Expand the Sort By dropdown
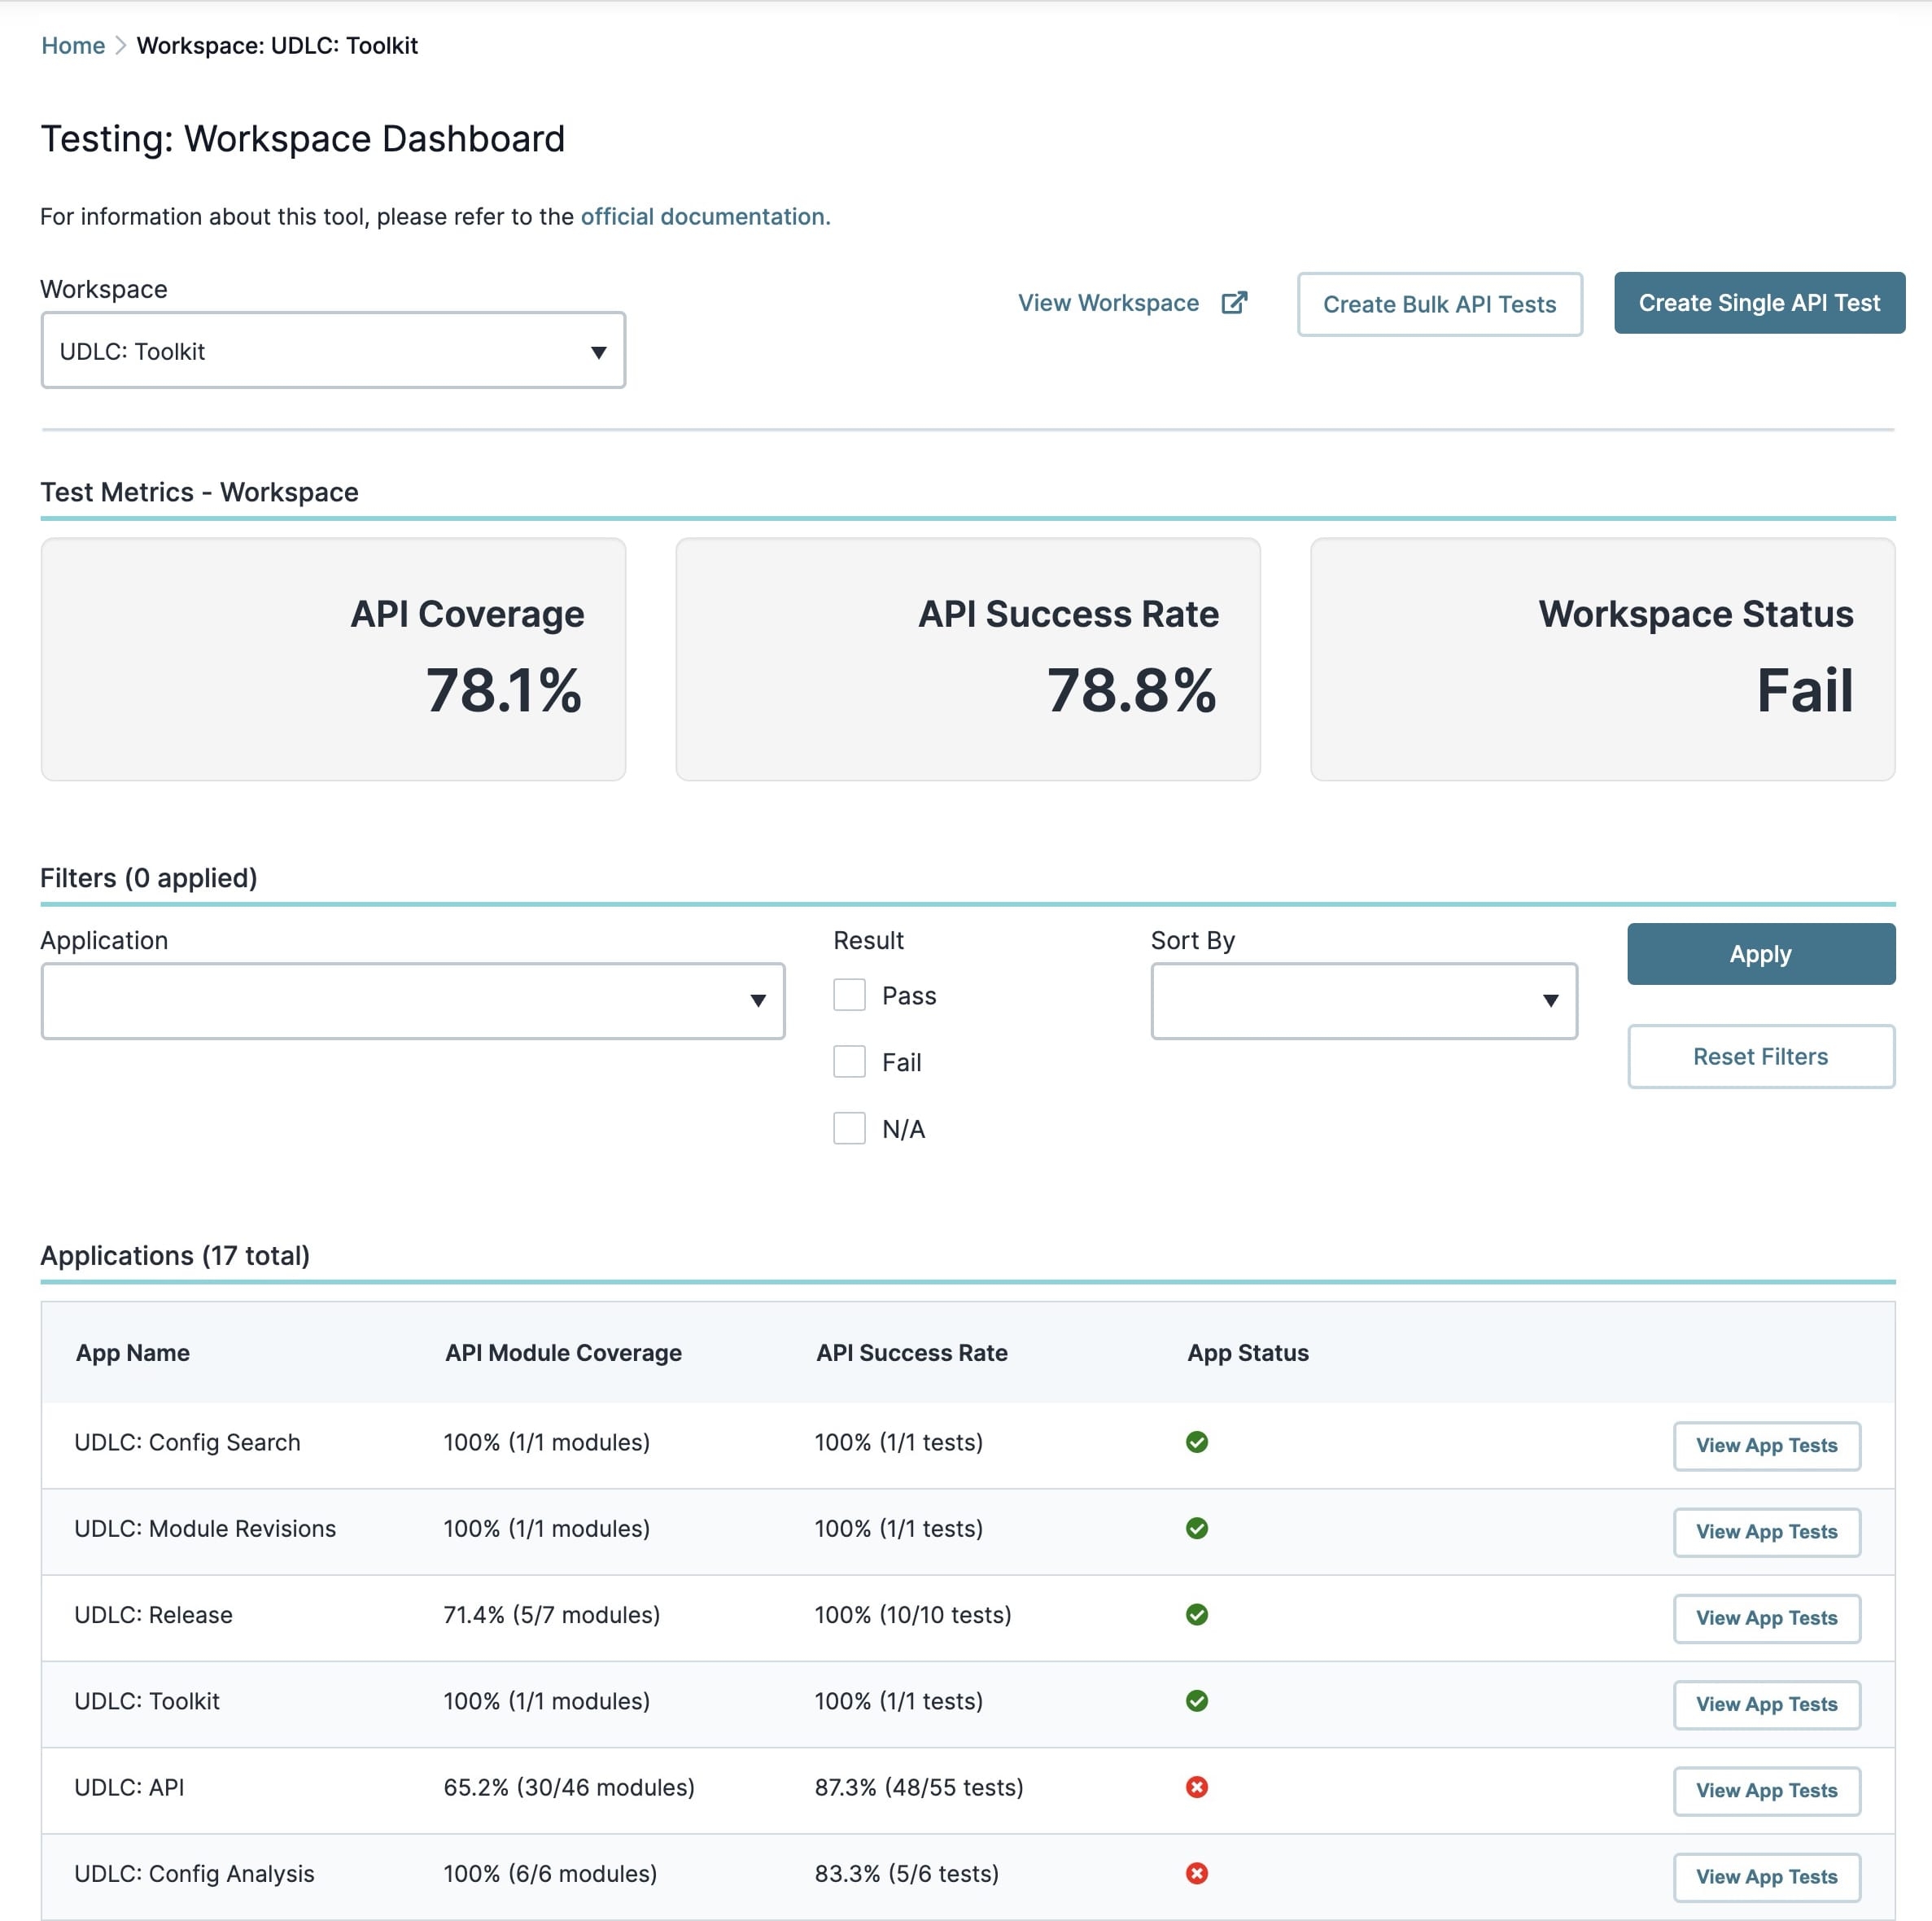 click(1364, 1000)
